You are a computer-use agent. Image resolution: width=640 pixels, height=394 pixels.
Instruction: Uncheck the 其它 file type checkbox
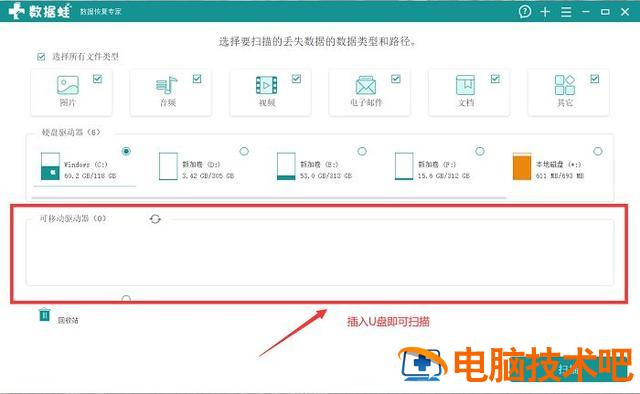(595, 78)
